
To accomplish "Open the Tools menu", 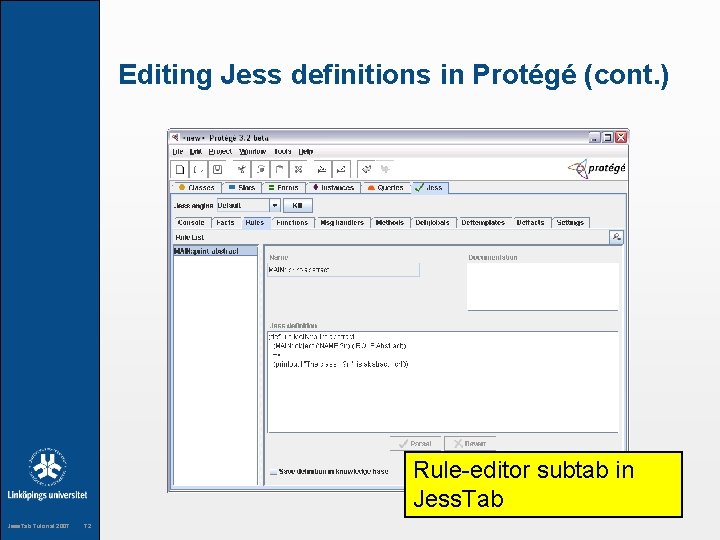I will click(283, 151).
